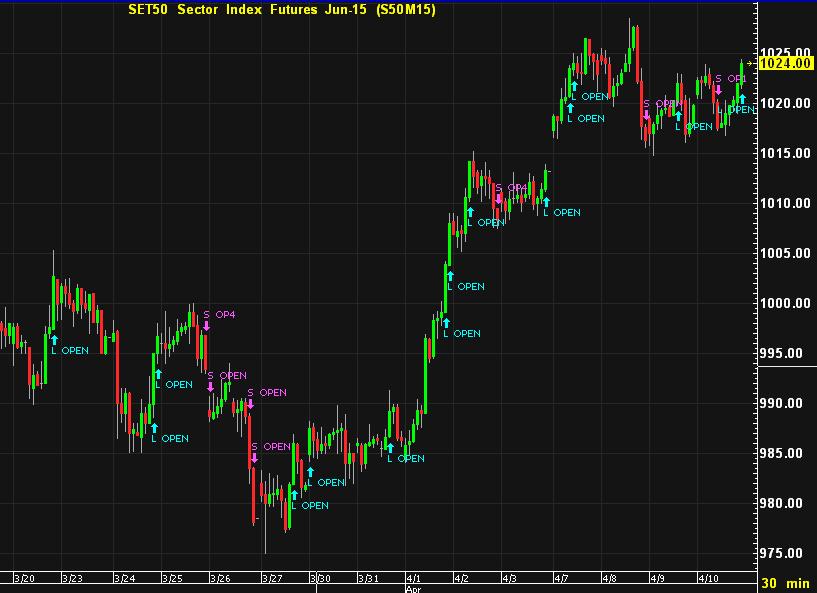Select the lowest pink S OPEN arrow

[254, 458]
